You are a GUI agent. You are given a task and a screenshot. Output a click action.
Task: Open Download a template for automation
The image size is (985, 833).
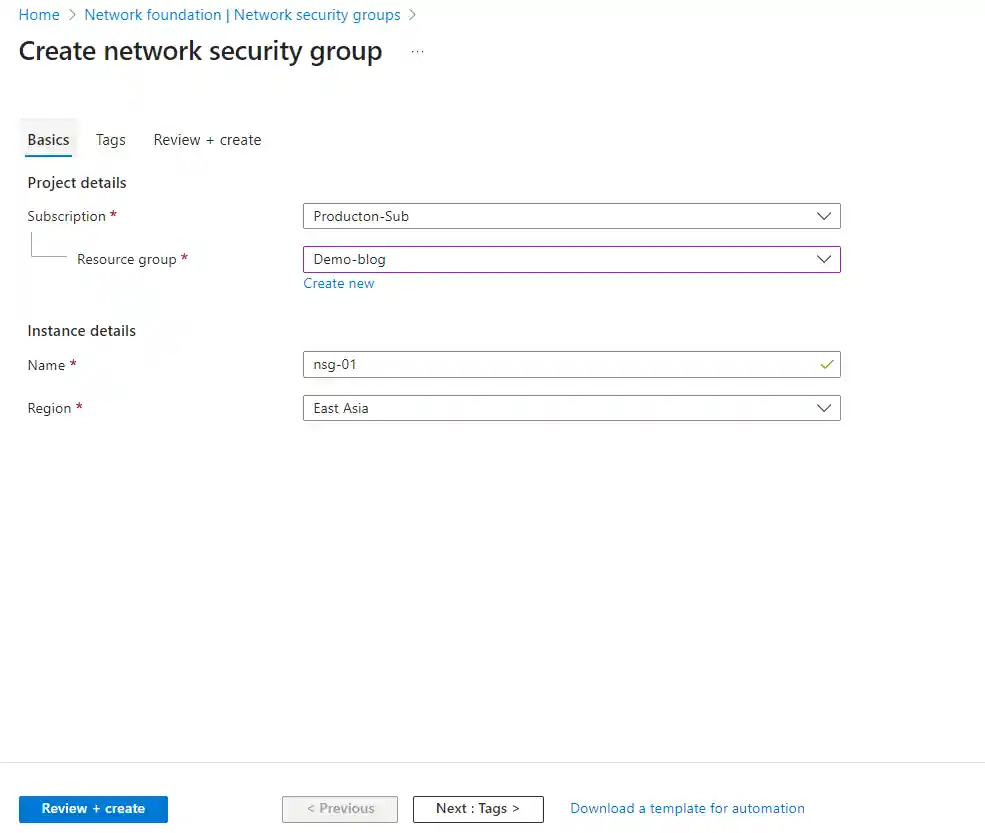point(687,809)
